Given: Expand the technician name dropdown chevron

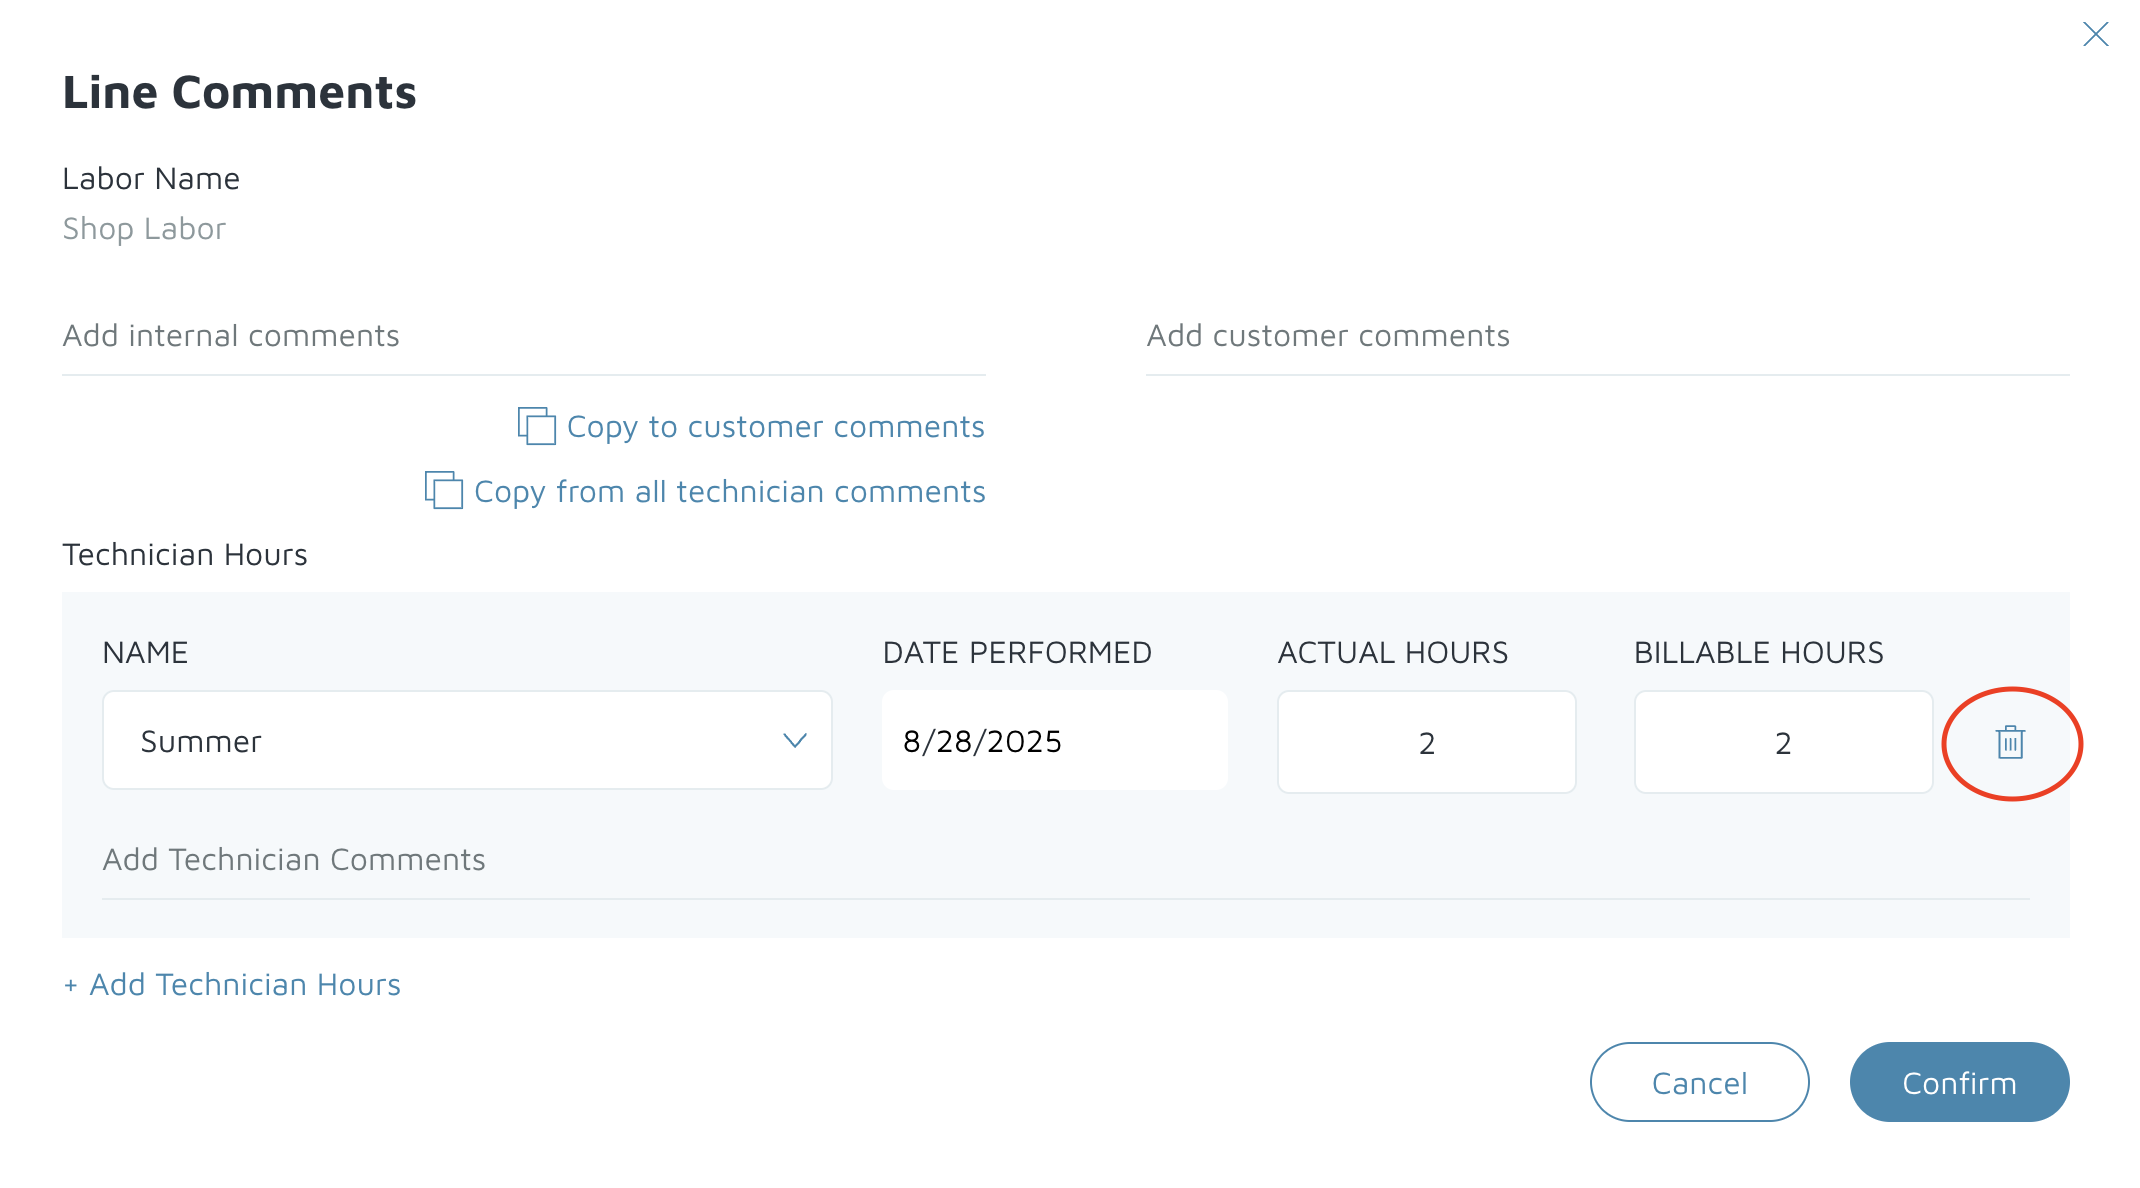Looking at the screenshot, I should click(x=795, y=741).
